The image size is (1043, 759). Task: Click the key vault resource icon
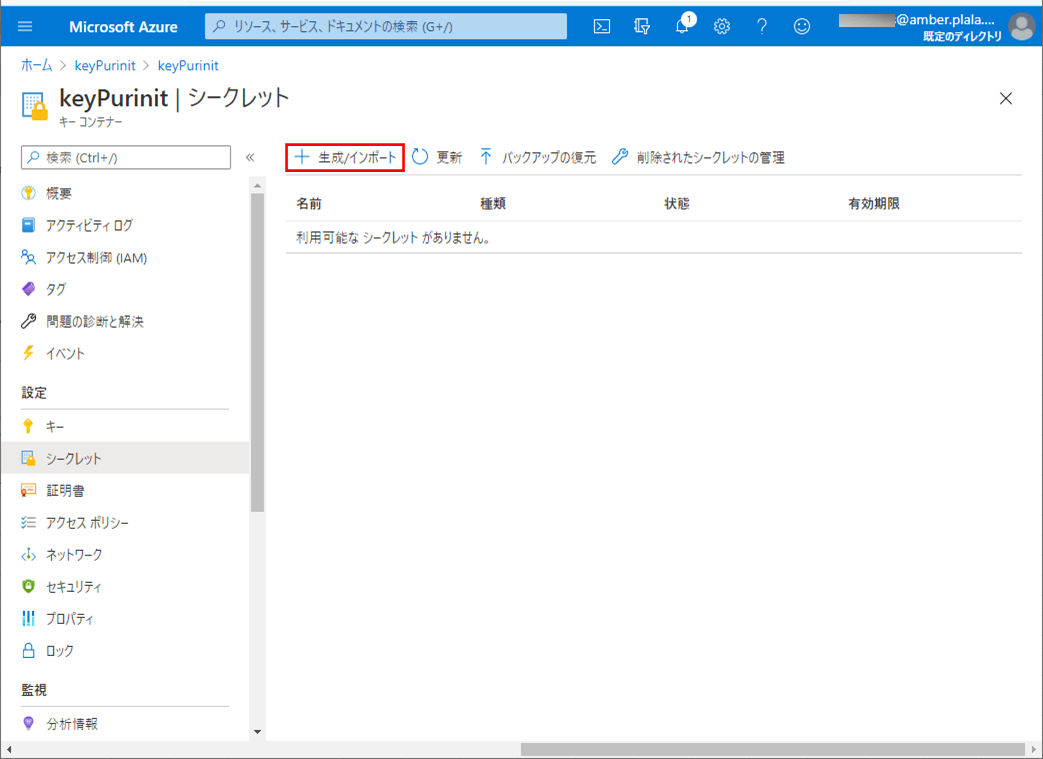[35, 106]
